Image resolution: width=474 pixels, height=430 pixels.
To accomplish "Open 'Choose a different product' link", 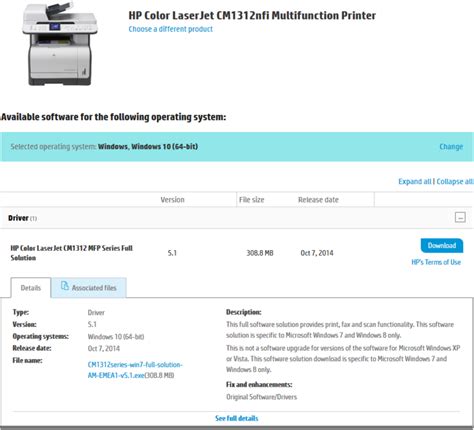I will [x=171, y=29].
